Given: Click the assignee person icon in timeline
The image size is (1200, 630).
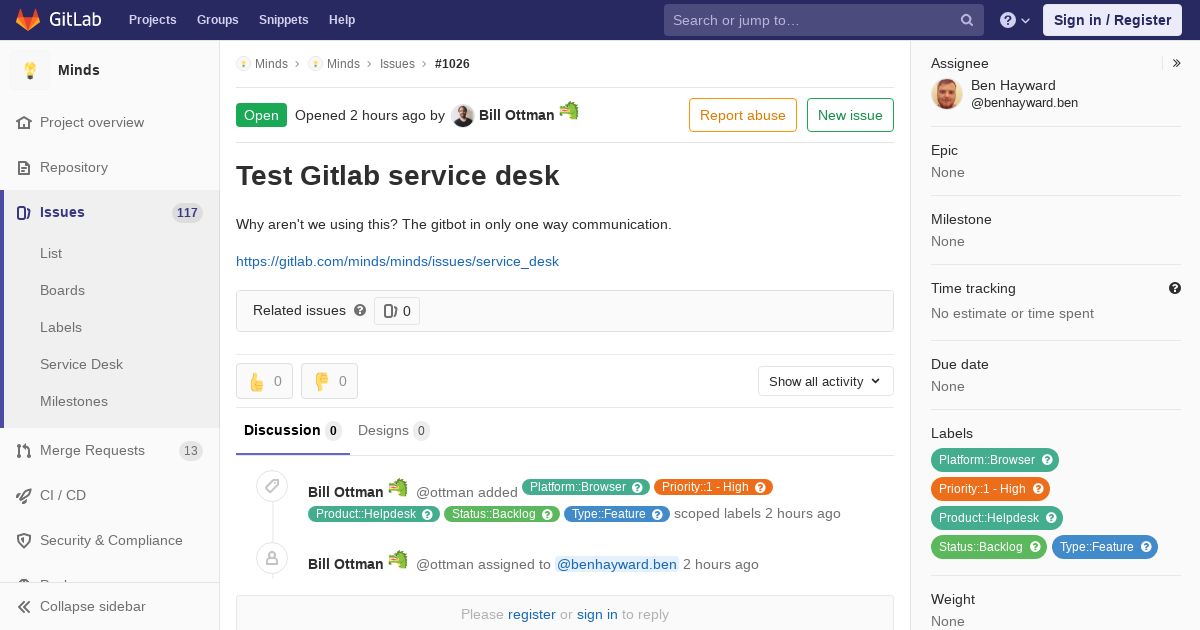Looking at the screenshot, I should click(272, 559).
